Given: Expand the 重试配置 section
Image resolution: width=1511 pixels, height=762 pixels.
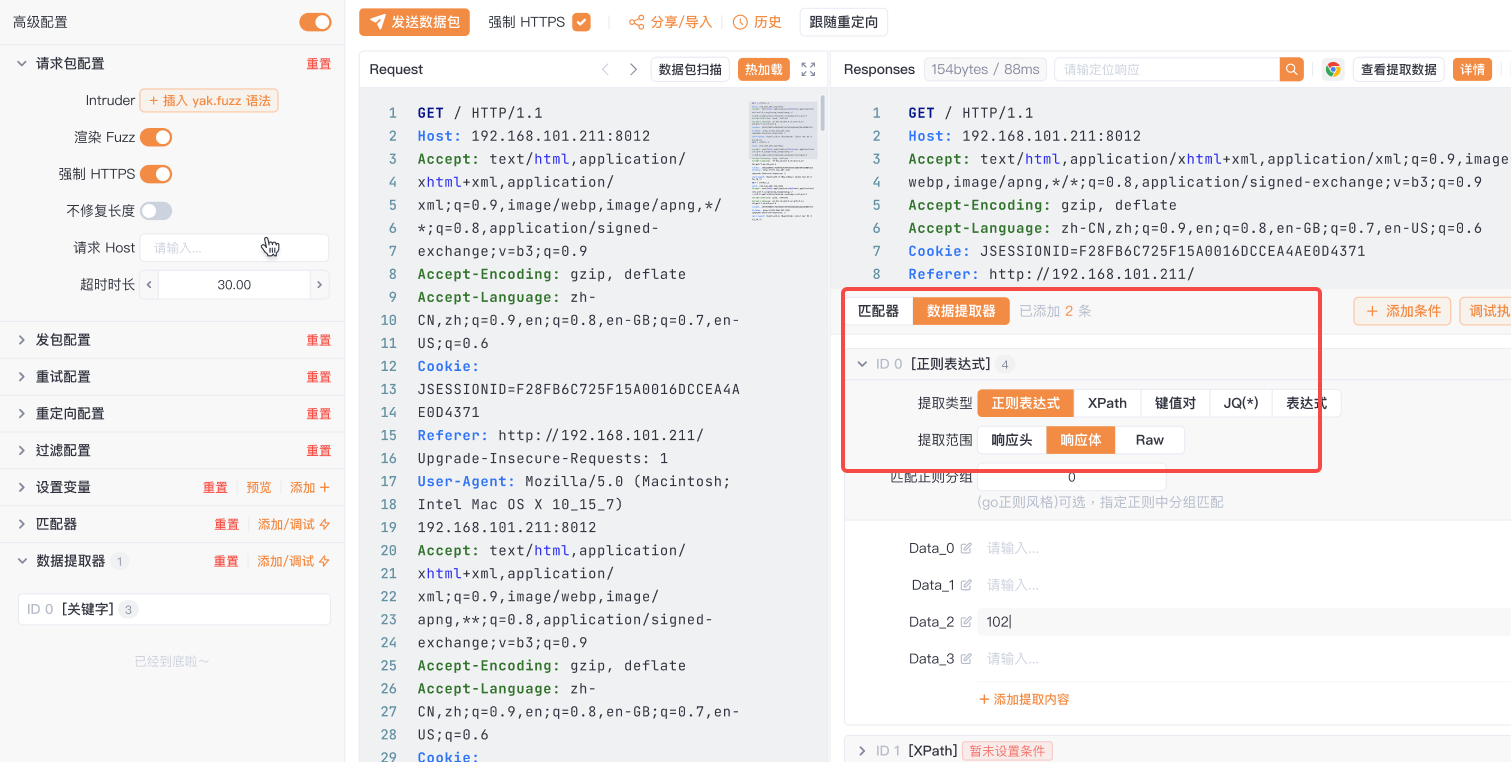Looking at the screenshot, I should pos(22,377).
